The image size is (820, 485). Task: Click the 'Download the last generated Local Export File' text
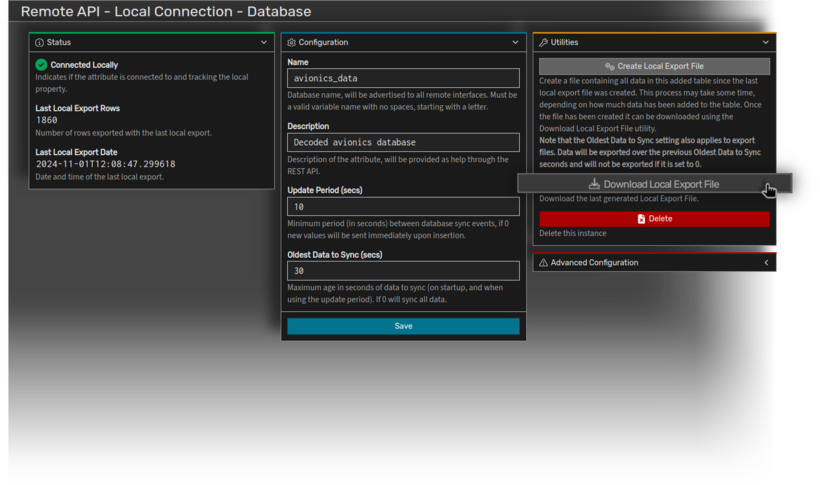tap(619, 199)
